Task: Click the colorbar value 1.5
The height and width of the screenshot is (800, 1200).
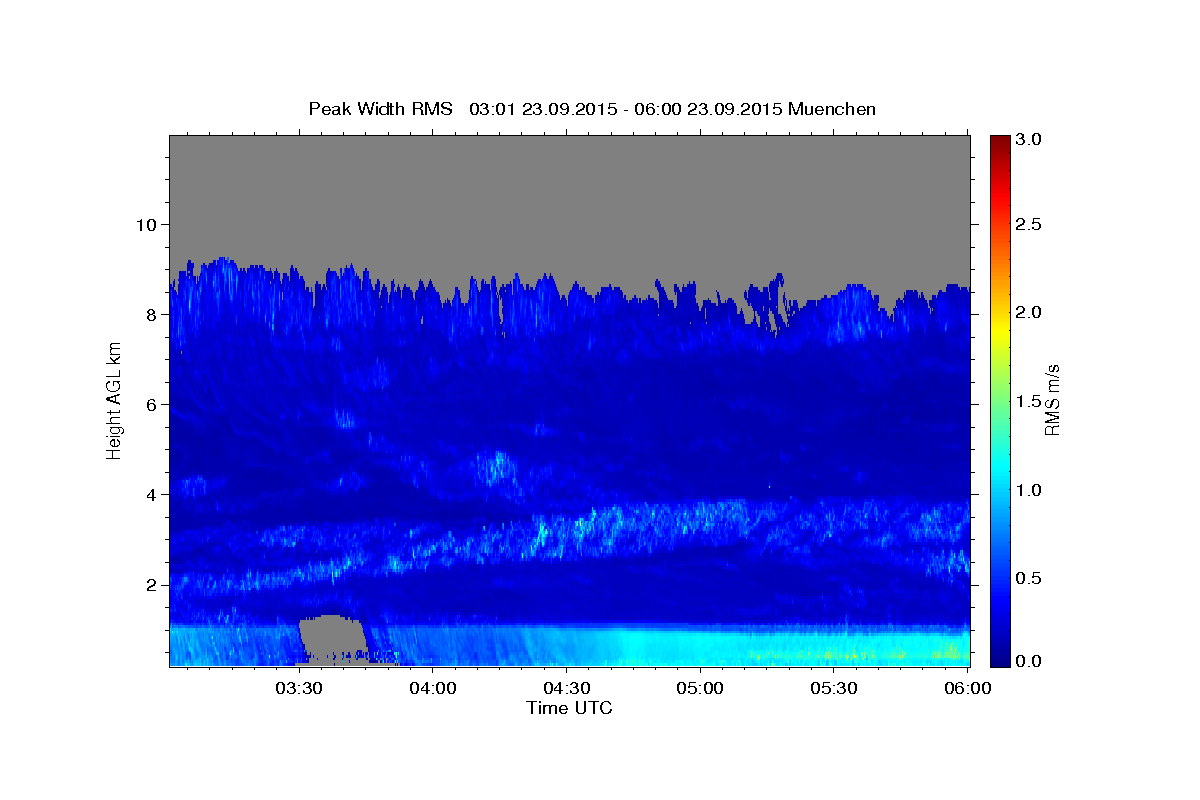Action: [x=1029, y=401]
